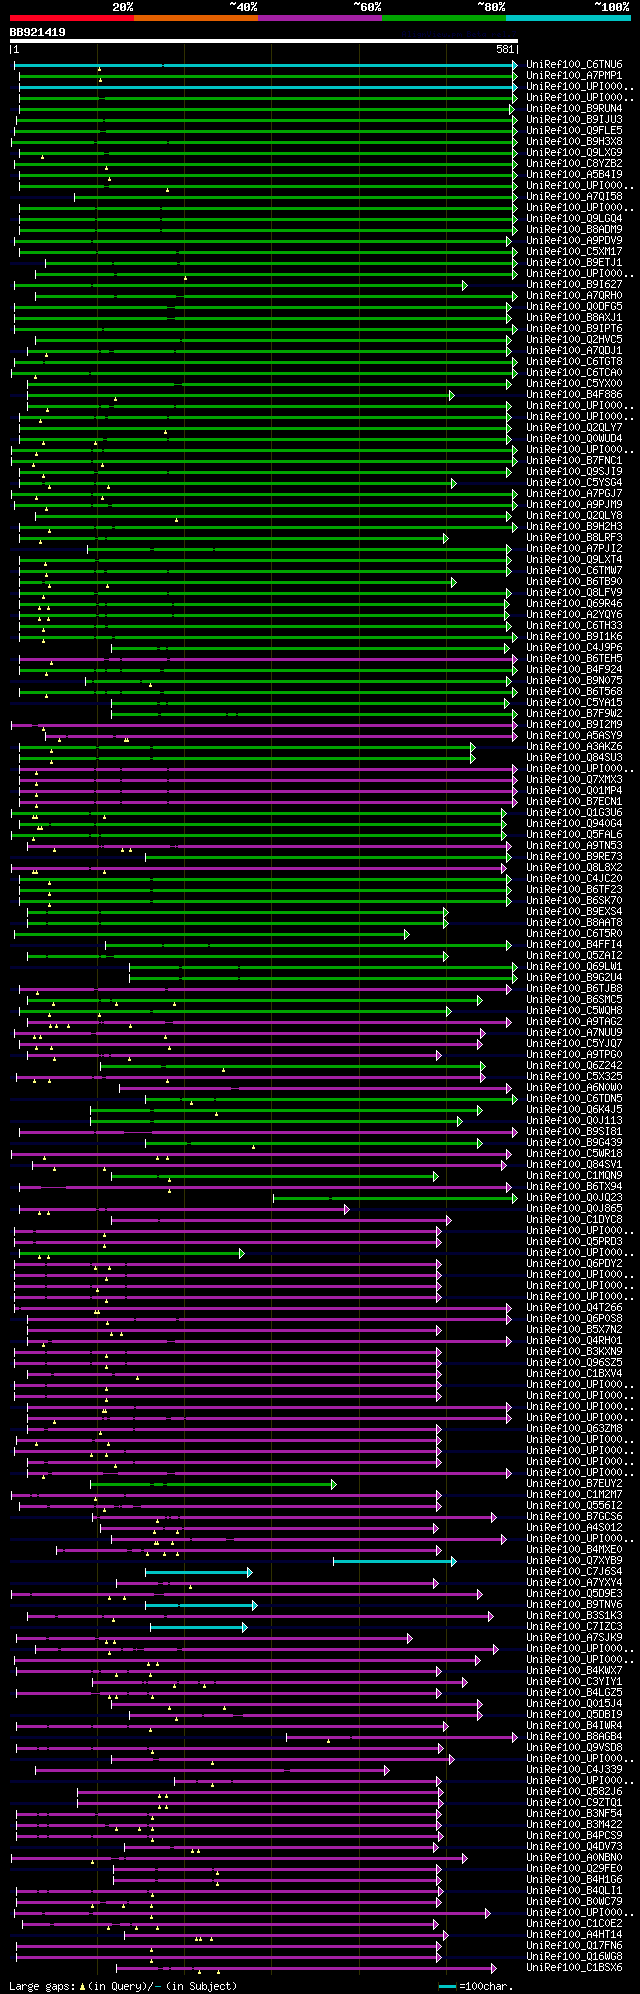
Task: Select UniRef100_C1DYC8 label
Action: [574, 1220]
